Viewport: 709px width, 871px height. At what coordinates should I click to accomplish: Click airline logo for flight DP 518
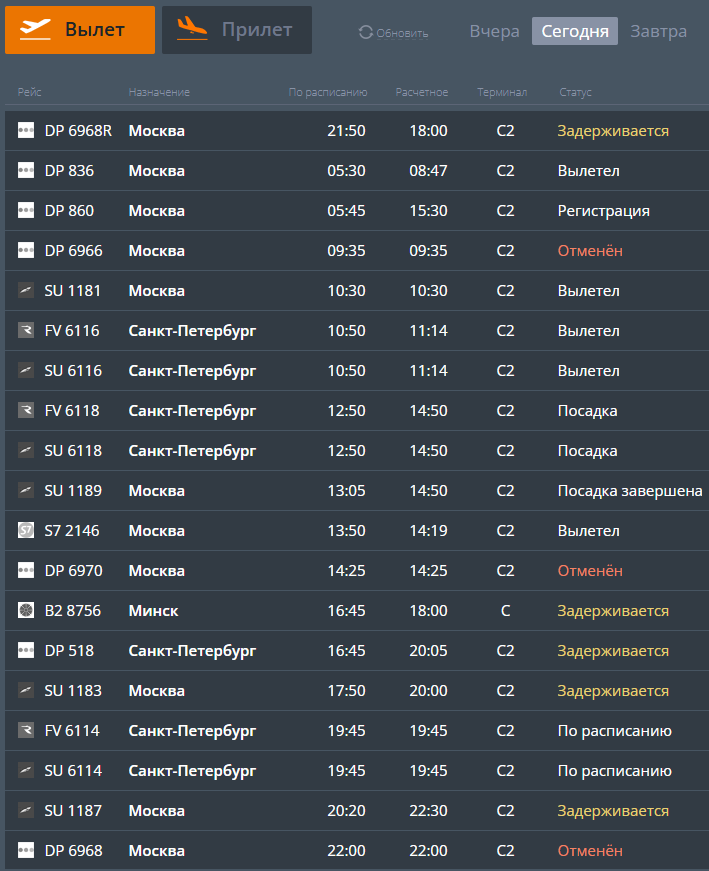point(26,650)
